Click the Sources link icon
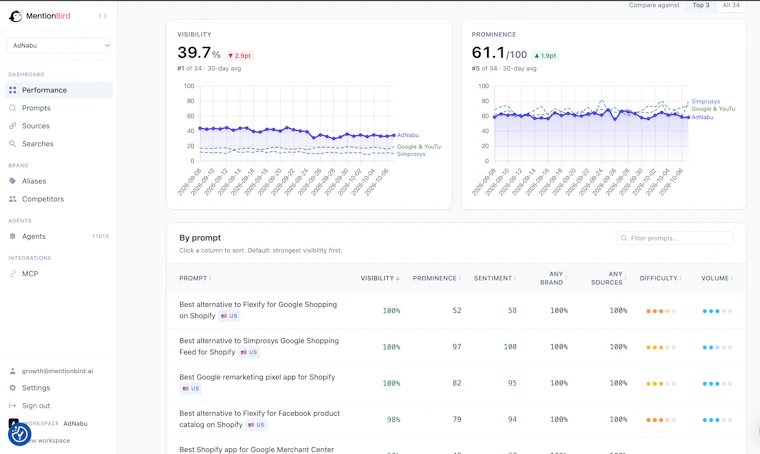This screenshot has height=454, width=760. pos(13,126)
